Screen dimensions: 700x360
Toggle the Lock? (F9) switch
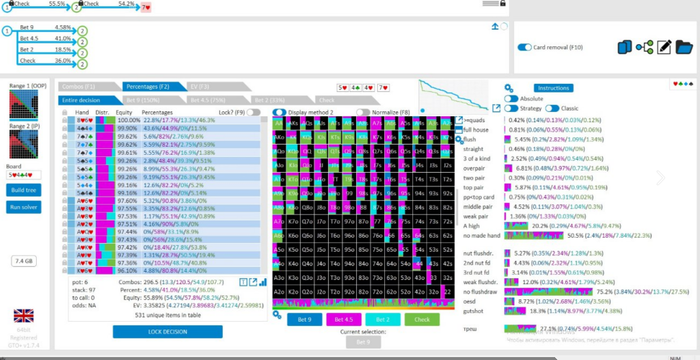(x=254, y=113)
